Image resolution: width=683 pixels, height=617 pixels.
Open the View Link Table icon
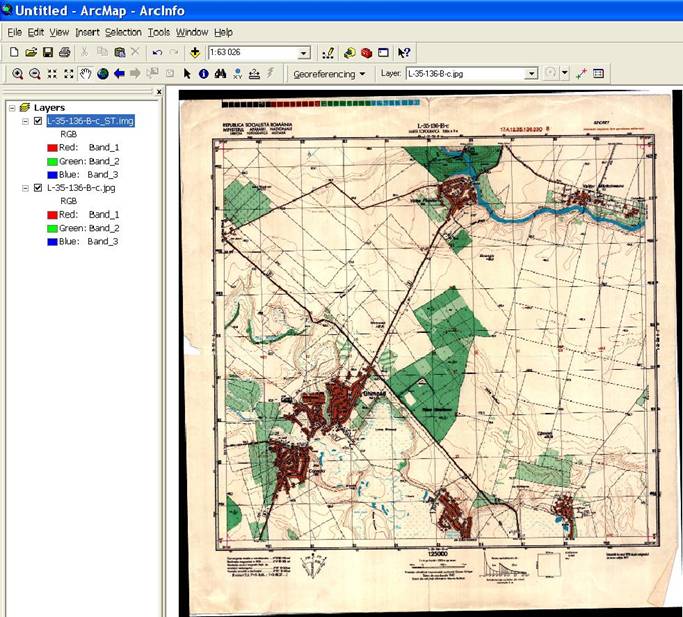[599, 74]
